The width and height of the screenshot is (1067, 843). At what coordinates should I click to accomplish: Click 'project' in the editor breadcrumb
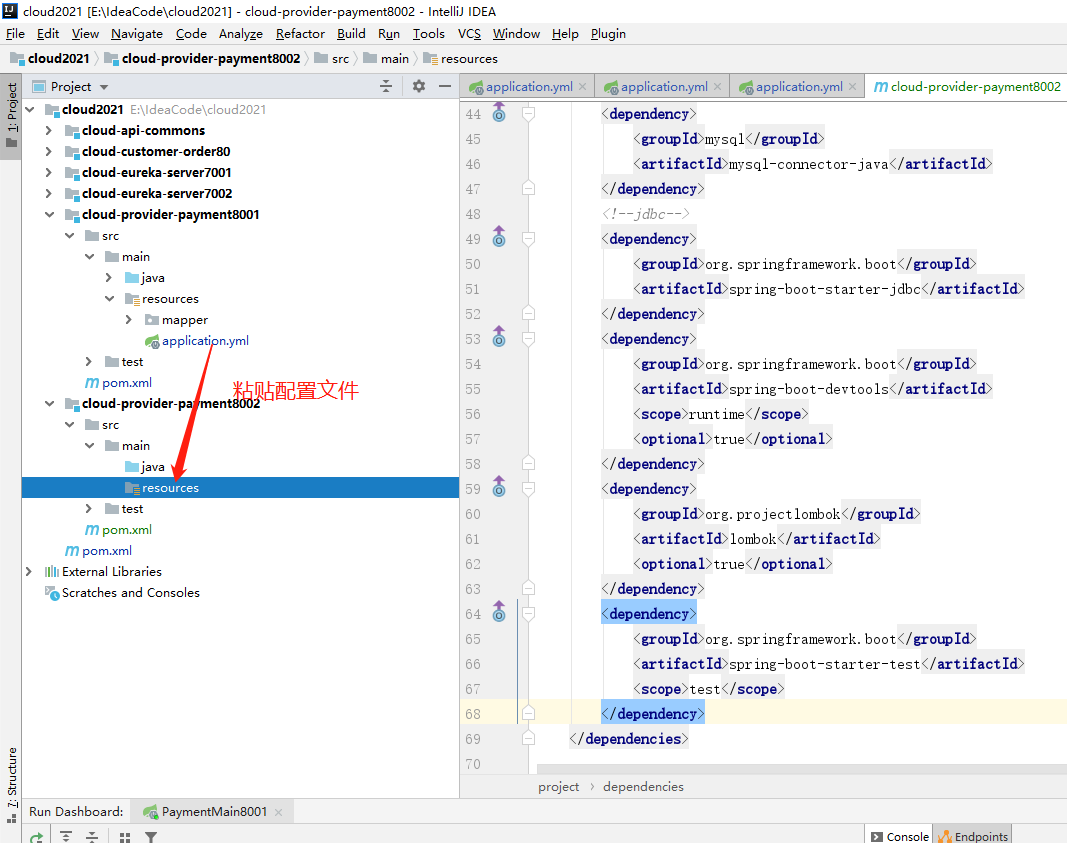pyautogui.click(x=559, y=787)
